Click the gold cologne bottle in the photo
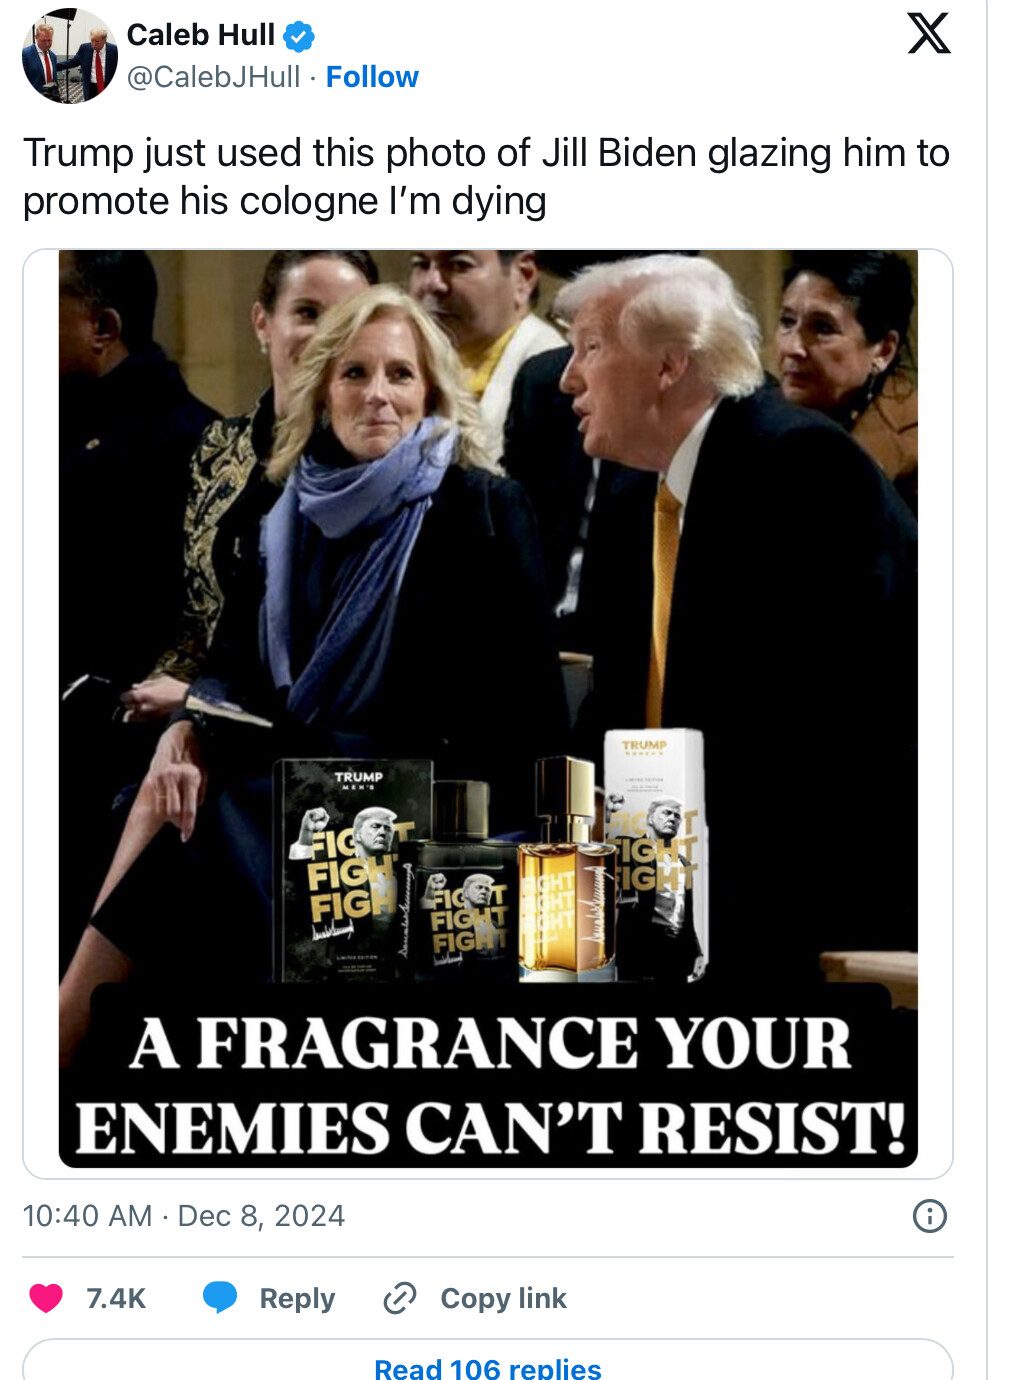 567,869
